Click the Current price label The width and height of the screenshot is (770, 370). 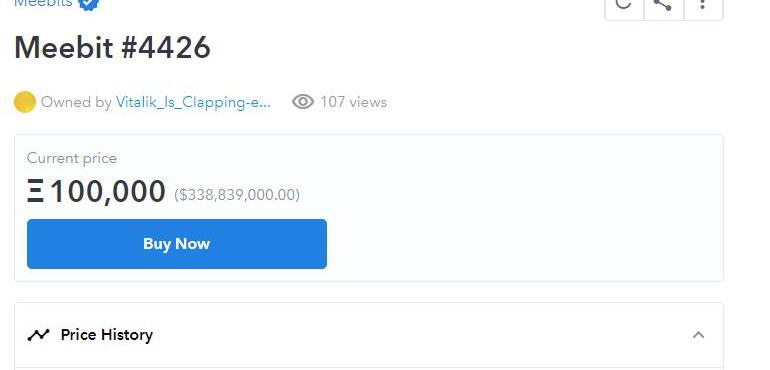tap(72, 158)
